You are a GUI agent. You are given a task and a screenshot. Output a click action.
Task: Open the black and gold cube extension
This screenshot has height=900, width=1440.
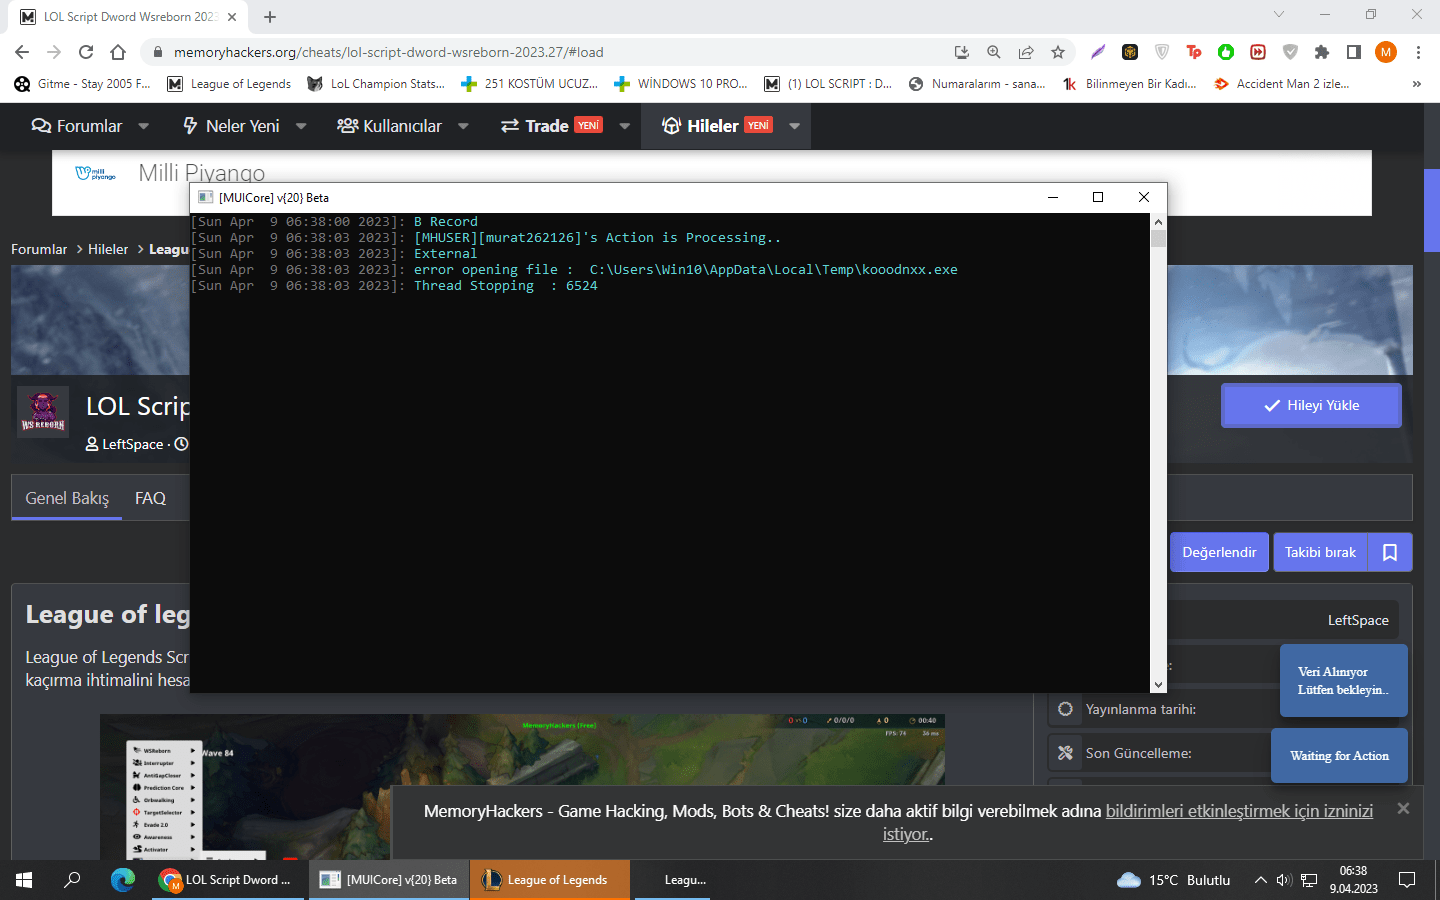pos(1130,52)
